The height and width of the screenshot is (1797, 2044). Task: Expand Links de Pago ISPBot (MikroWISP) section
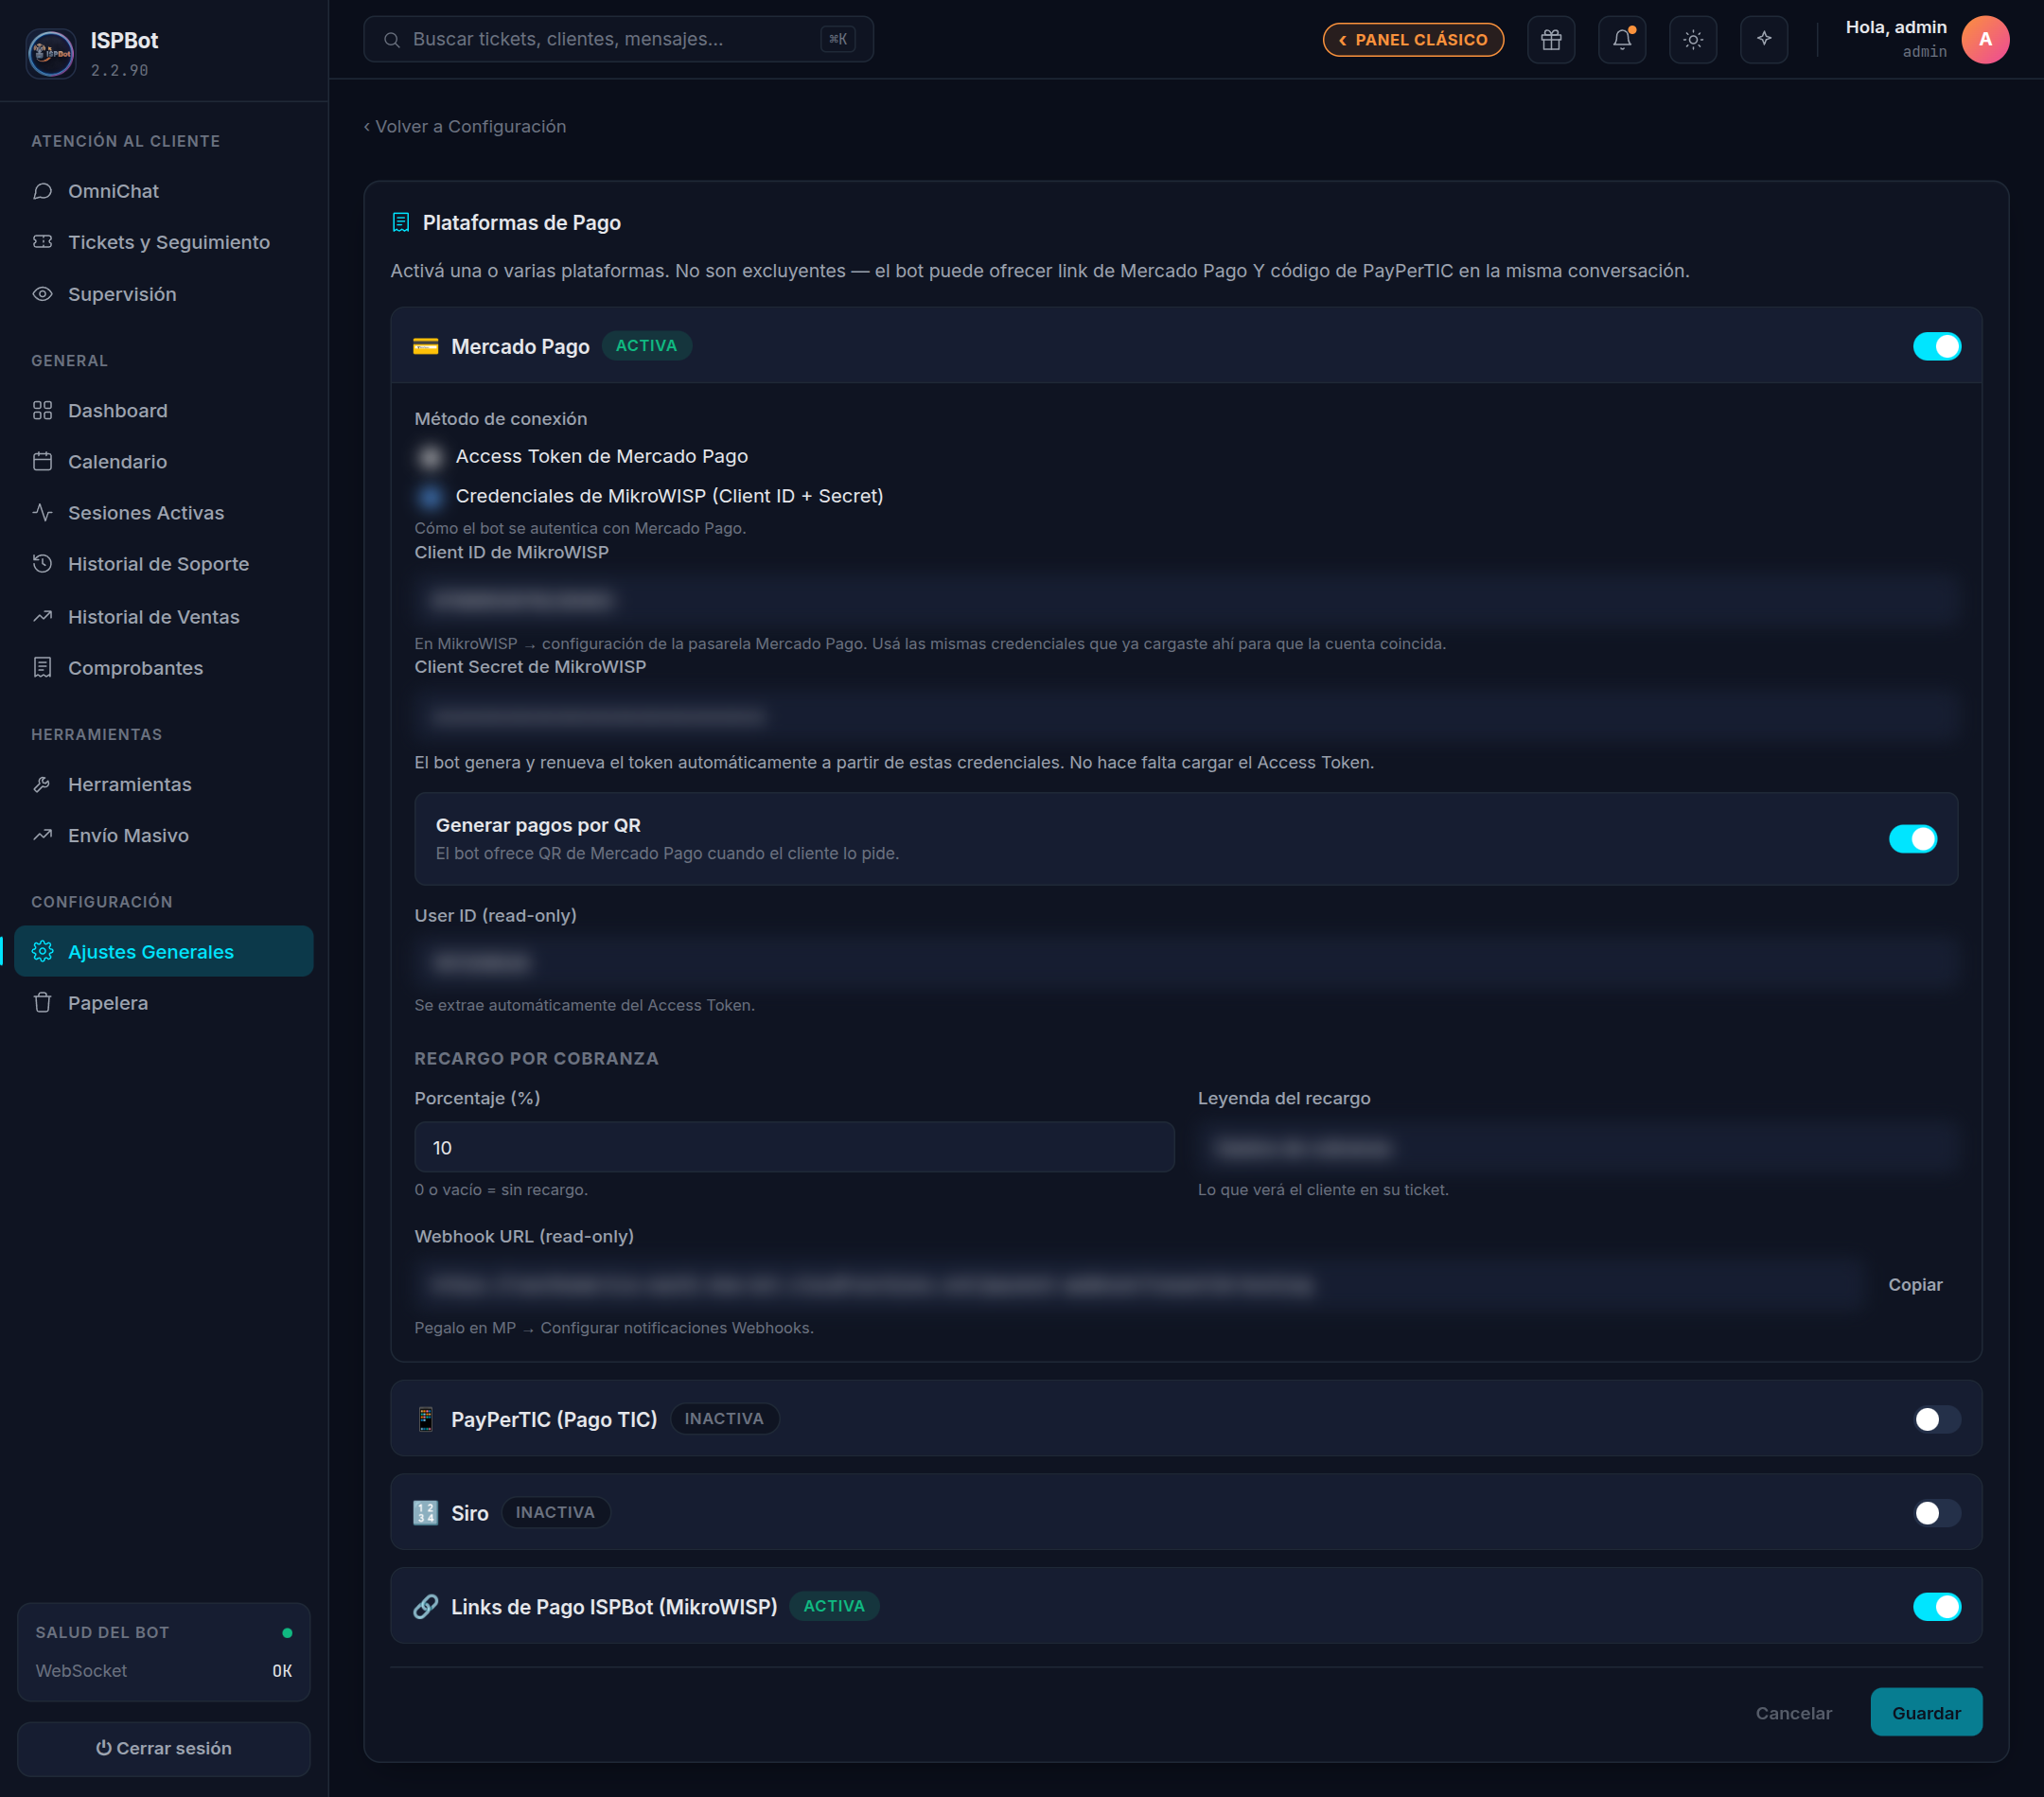click(1186, 1606)
